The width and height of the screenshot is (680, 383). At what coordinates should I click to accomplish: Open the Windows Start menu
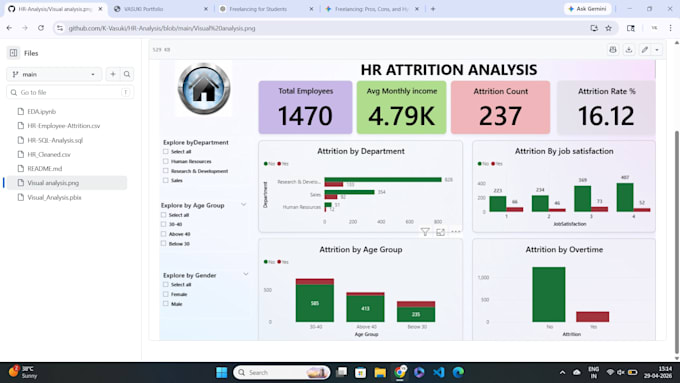222,372
